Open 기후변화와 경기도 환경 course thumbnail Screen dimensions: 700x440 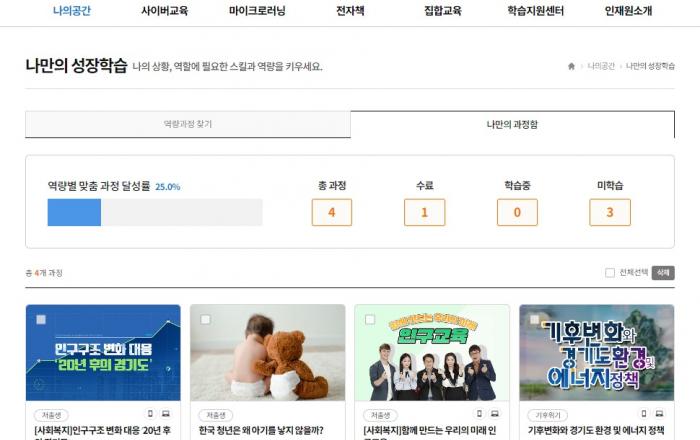[x=596, y=353]
